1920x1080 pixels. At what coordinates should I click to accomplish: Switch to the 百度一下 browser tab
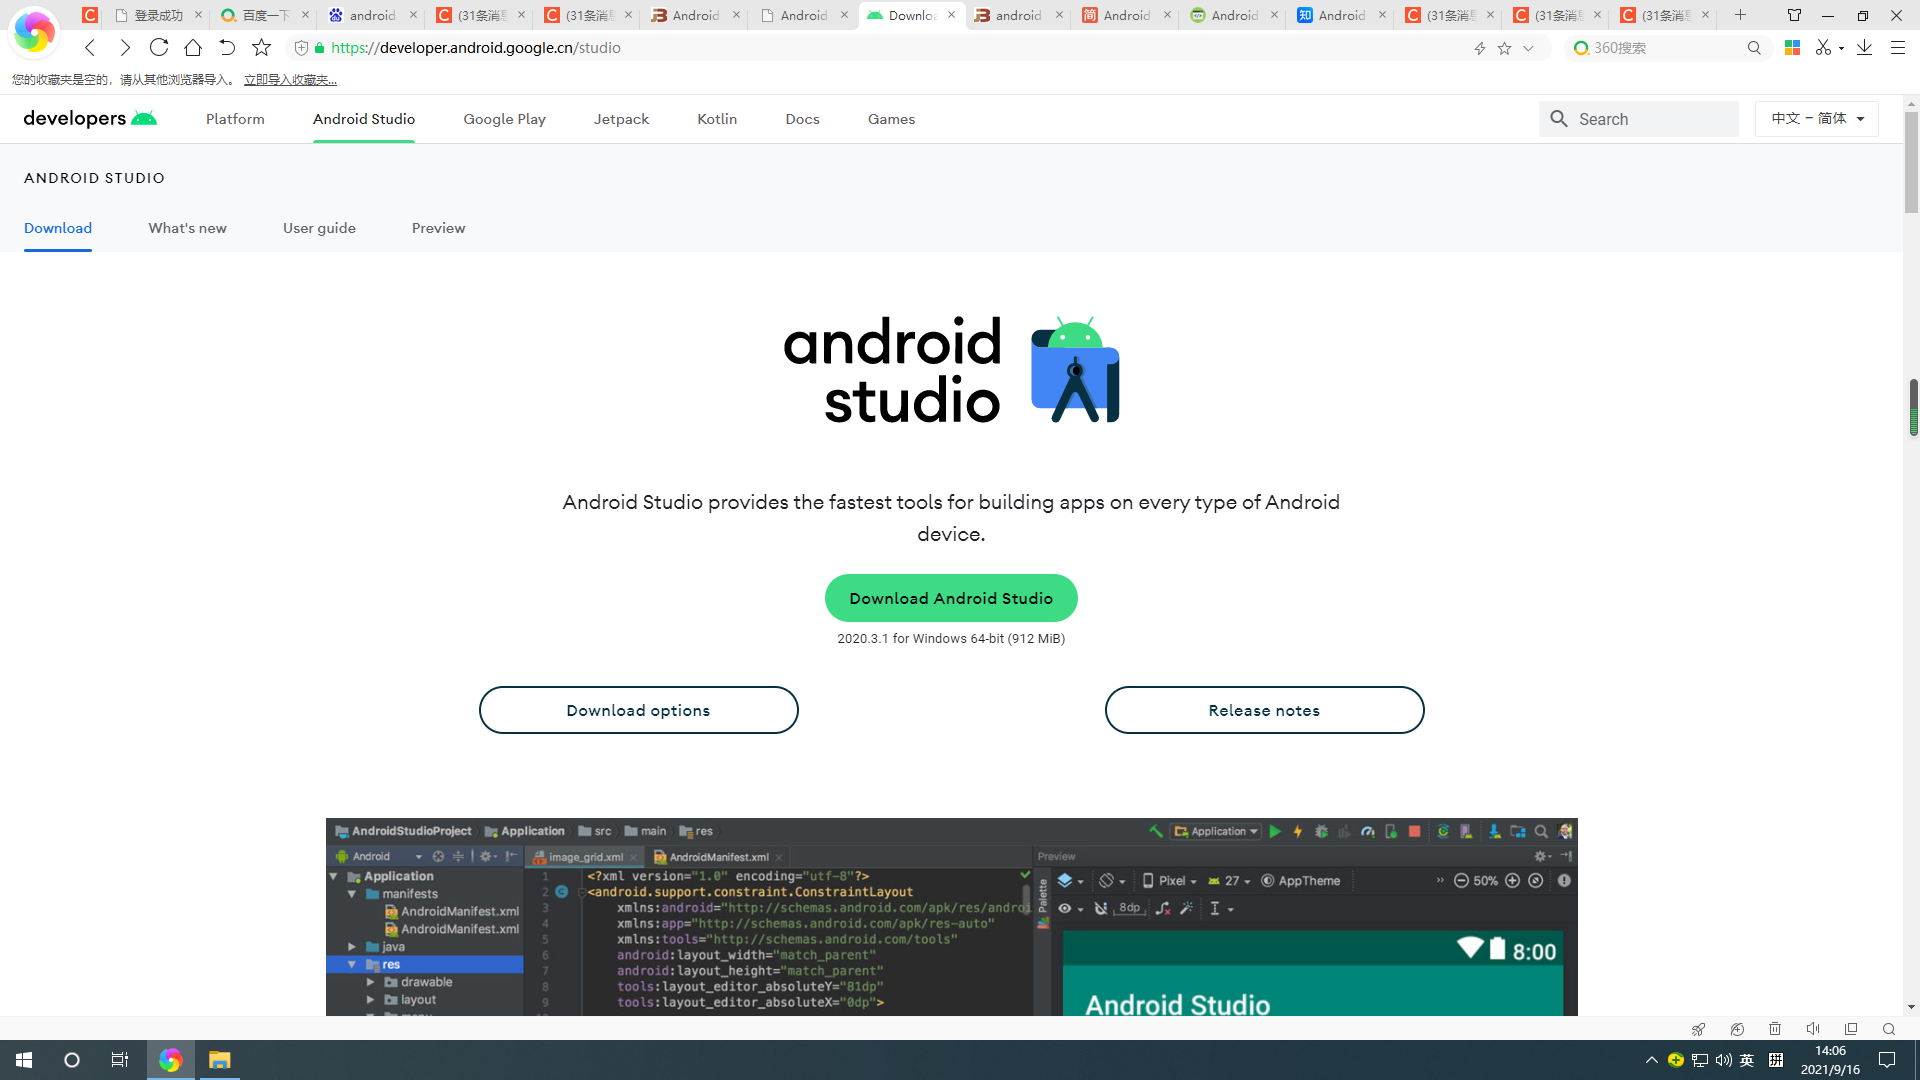click(x=265, y=15)
